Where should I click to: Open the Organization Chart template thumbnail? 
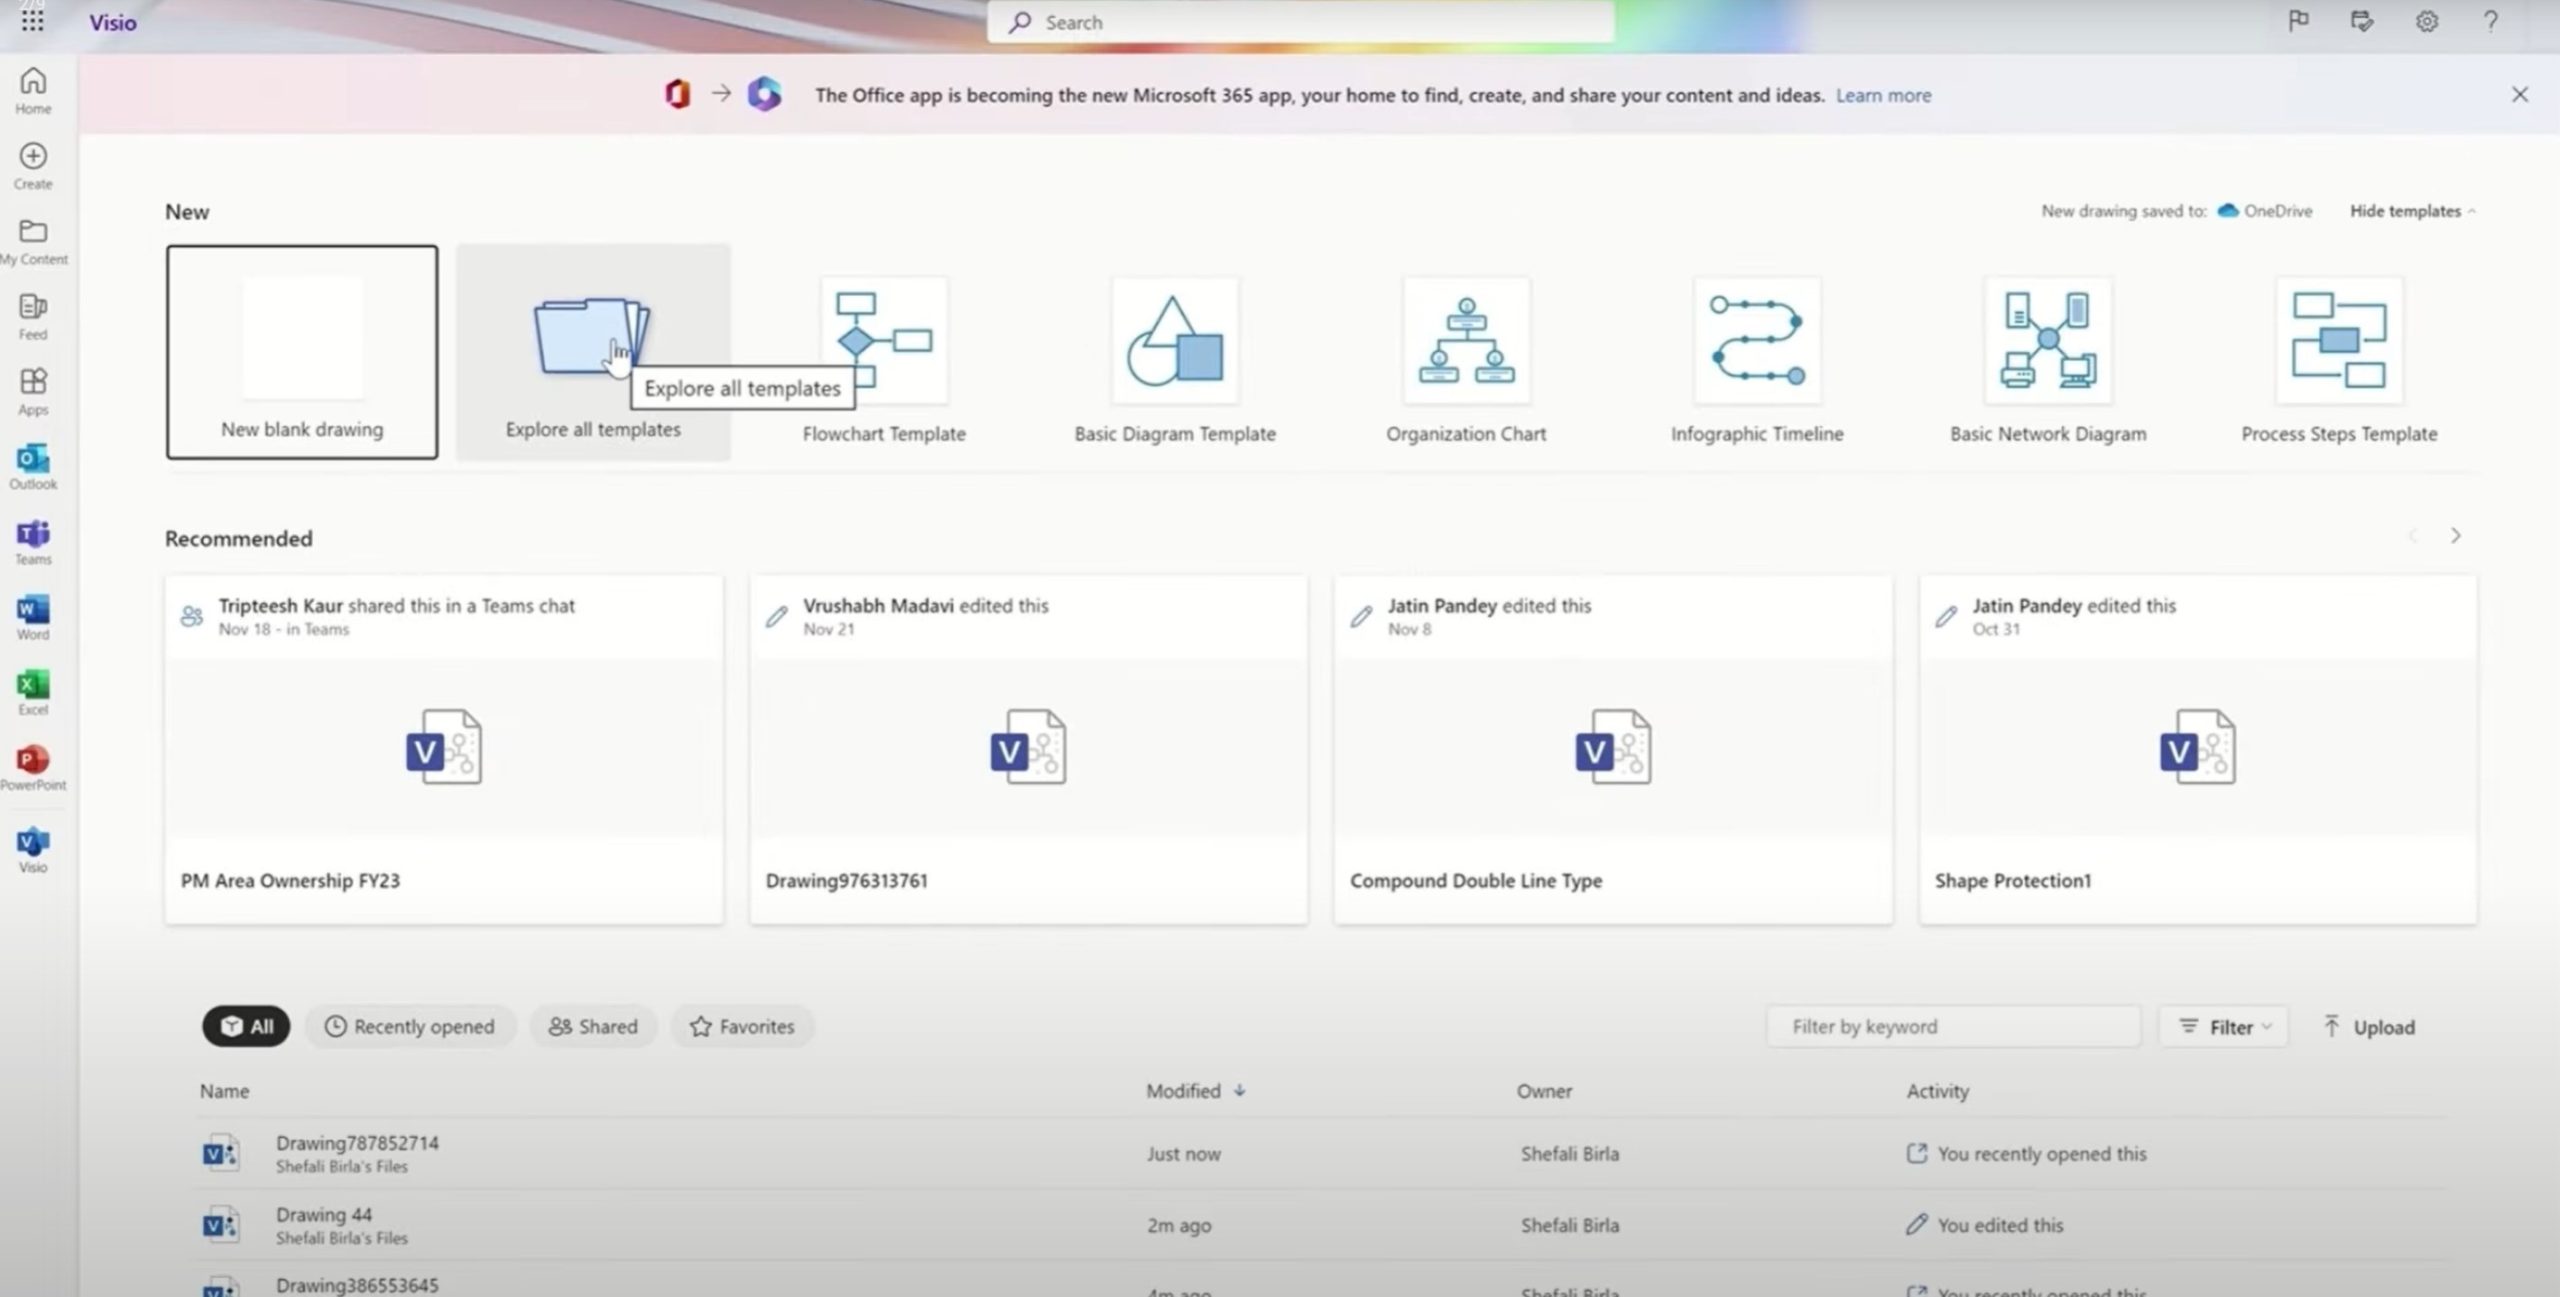click(x=1465, y=341)
